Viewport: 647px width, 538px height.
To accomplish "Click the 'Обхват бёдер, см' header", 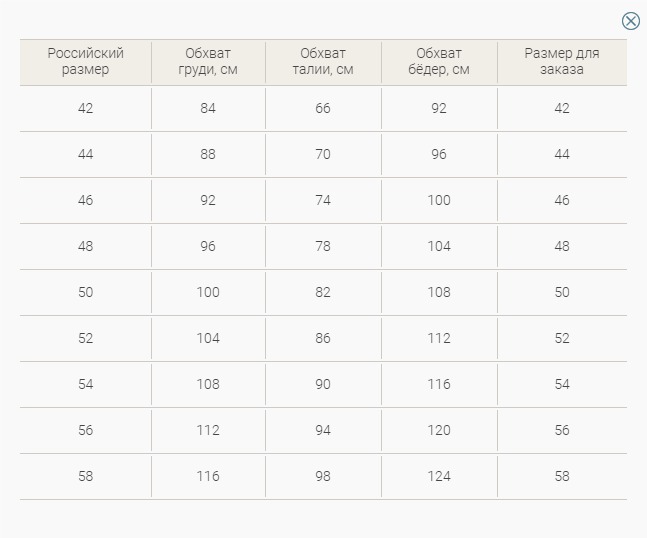I will click(x=439, y=62).
